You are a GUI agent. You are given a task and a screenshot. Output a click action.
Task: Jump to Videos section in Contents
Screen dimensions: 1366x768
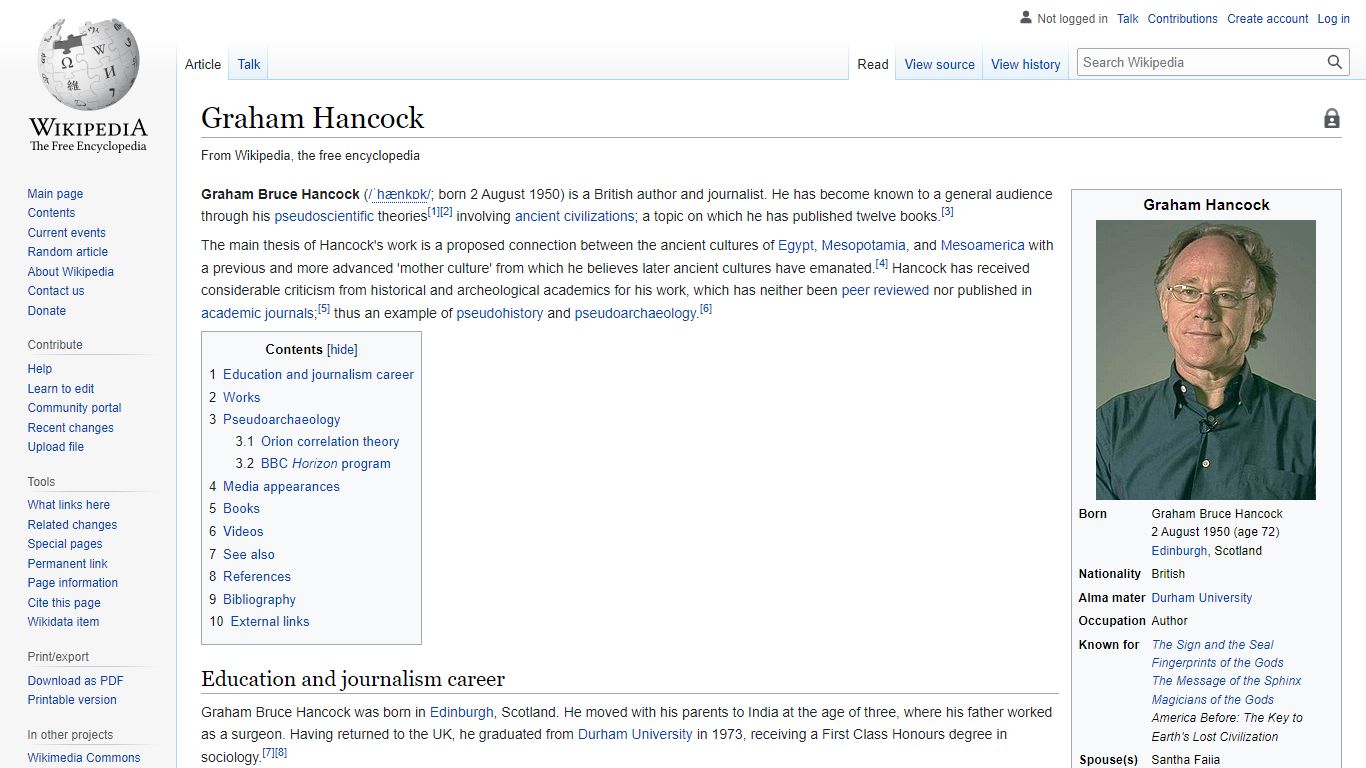coord(243,531)
